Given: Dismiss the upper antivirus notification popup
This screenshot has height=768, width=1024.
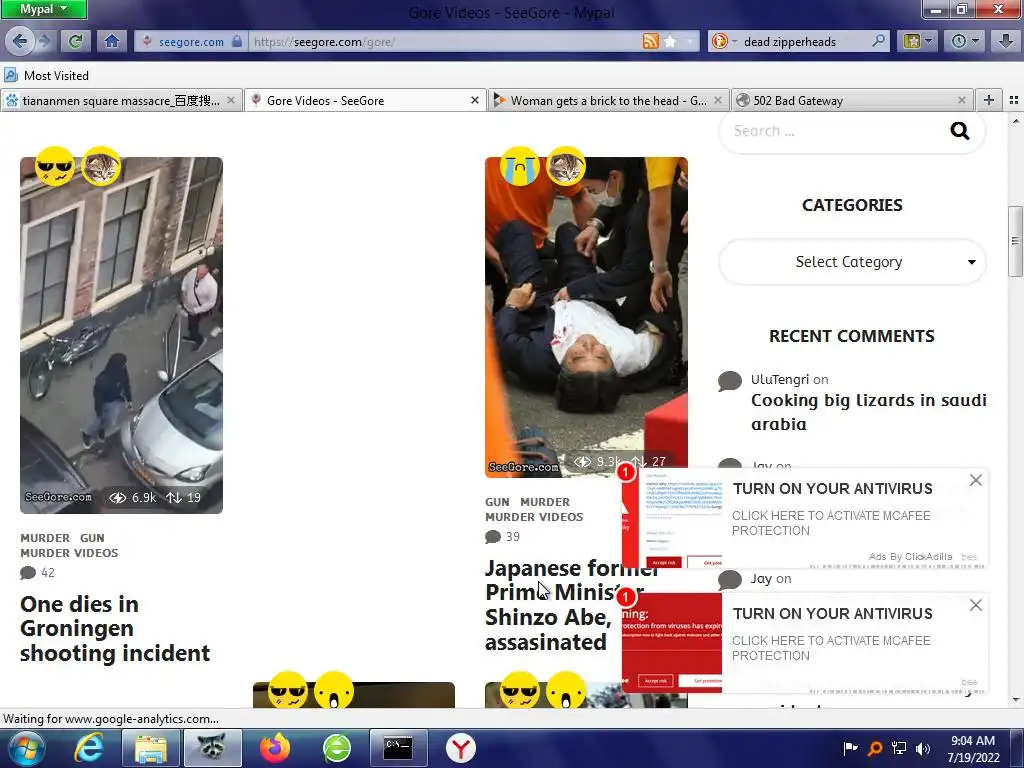Looking at the screenshot, I should point(976,480).
